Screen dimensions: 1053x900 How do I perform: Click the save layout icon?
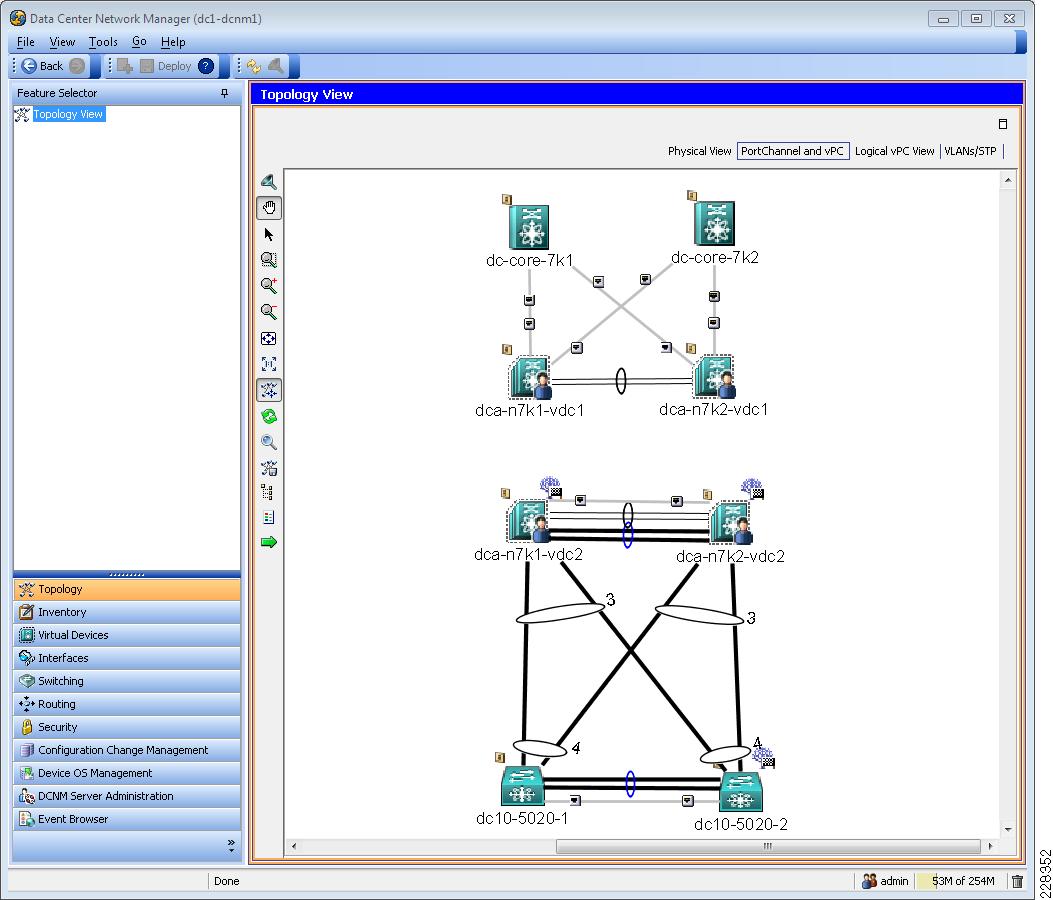coord(269,467)
